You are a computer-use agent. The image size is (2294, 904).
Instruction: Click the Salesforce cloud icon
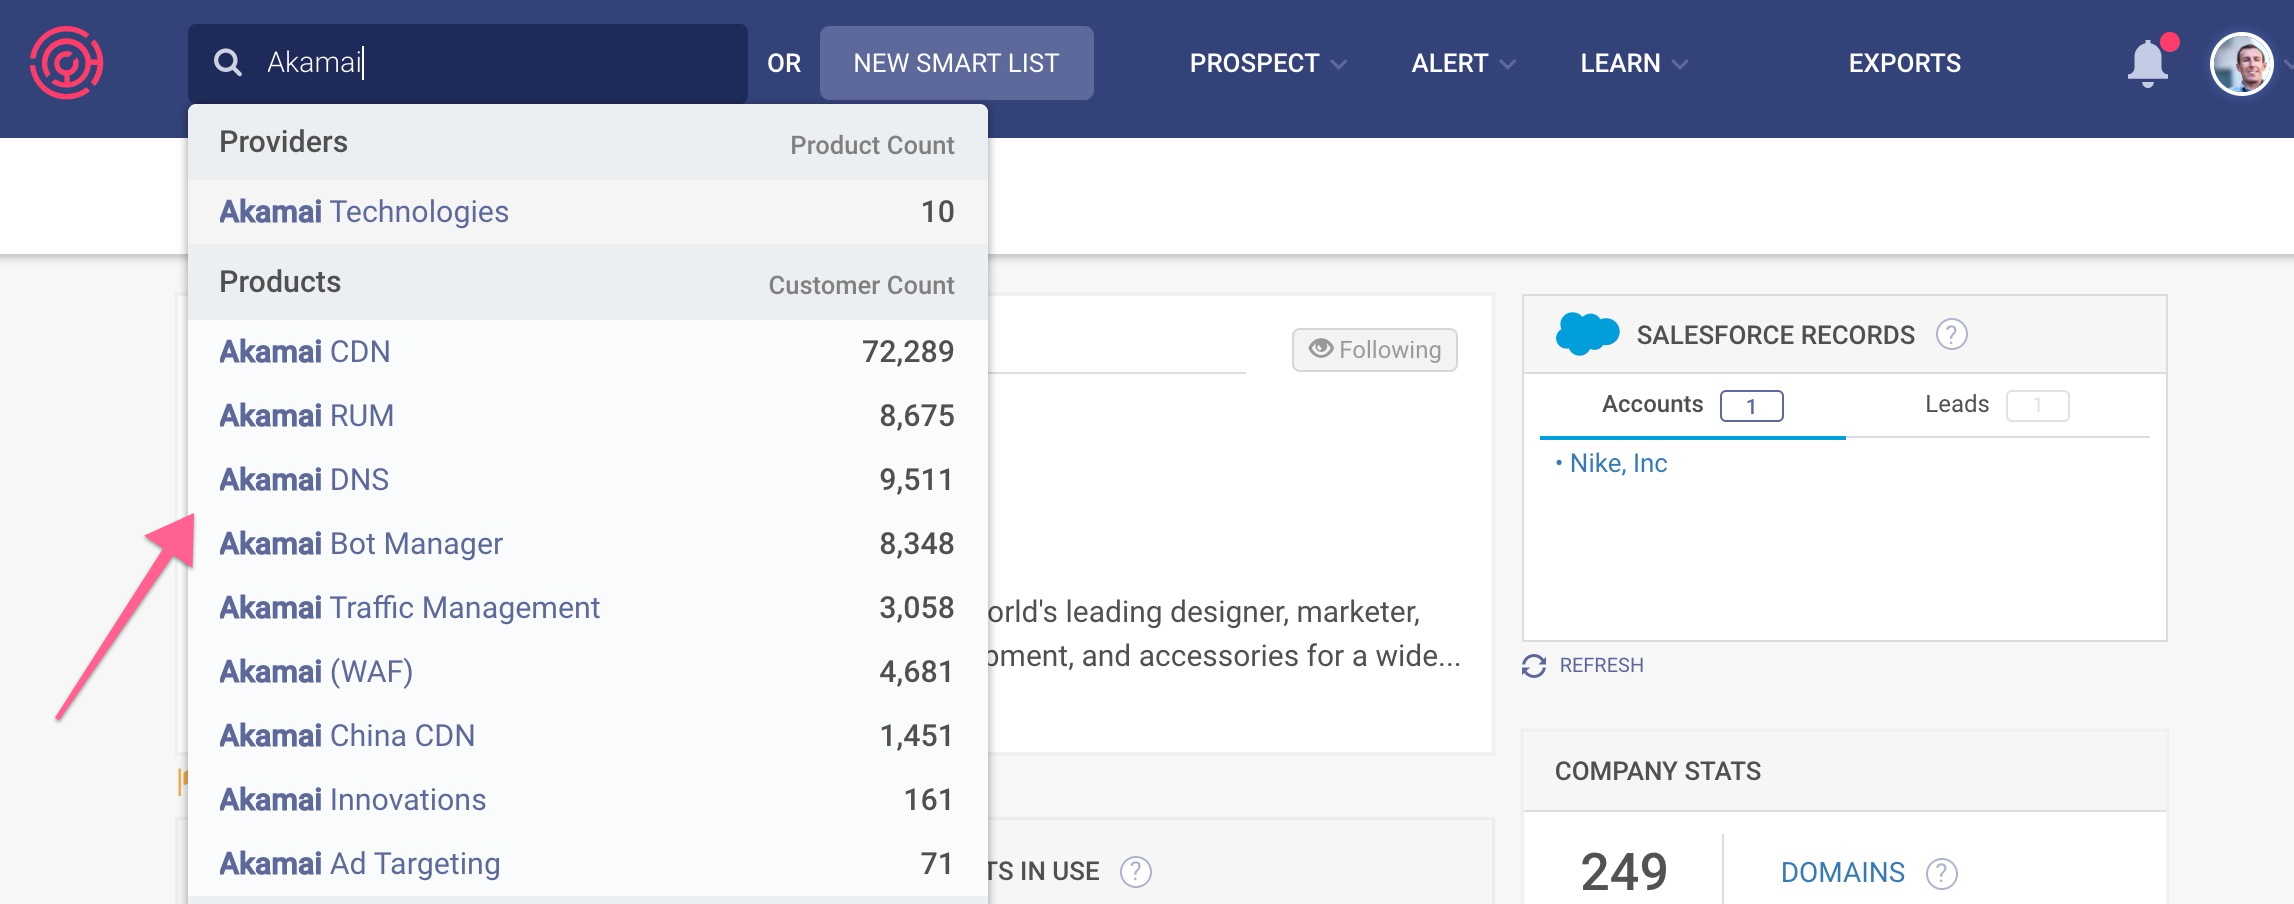(1587, 334)
